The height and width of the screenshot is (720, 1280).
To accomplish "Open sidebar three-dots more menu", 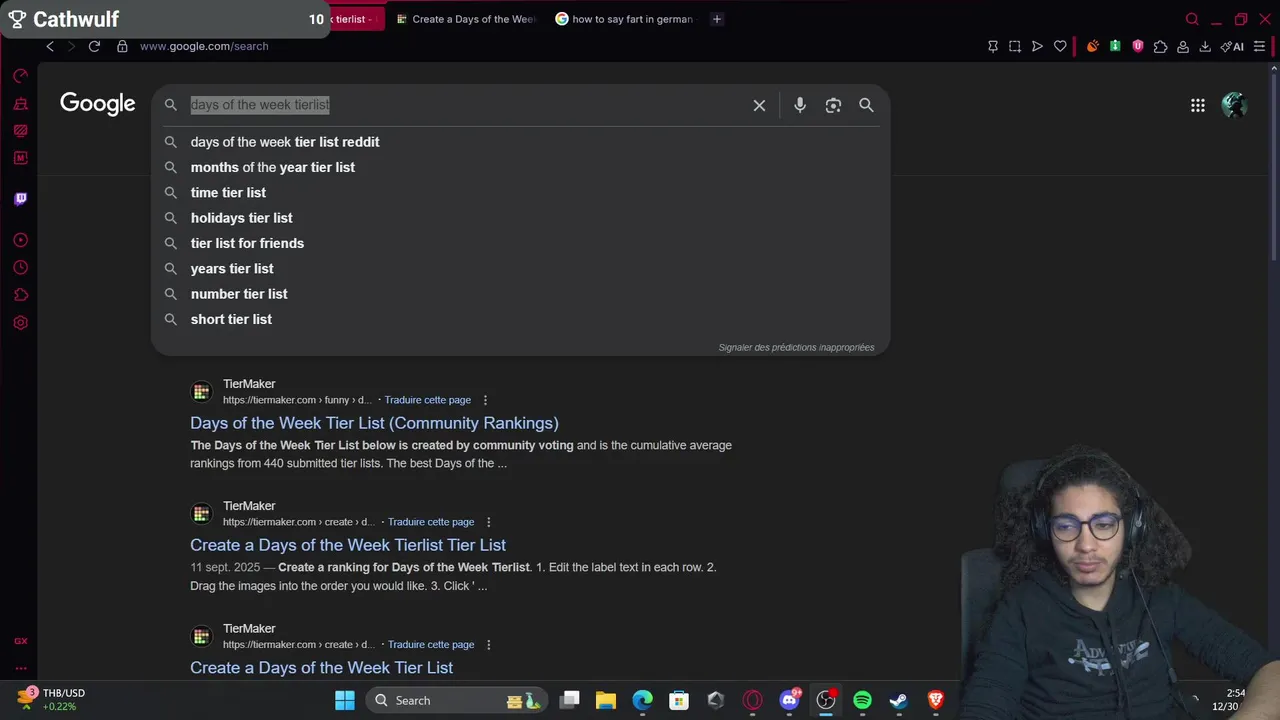I will click(x=20, y=668).
